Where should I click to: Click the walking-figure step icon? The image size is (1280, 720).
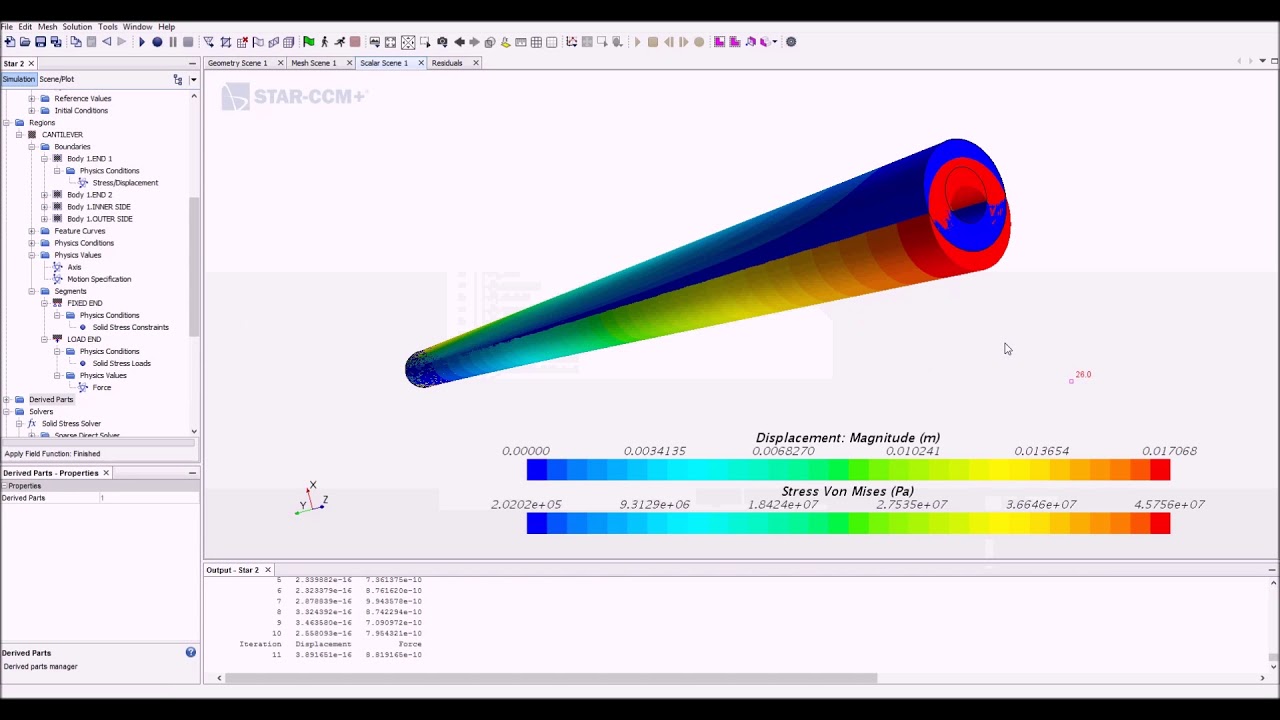(324, 42)
